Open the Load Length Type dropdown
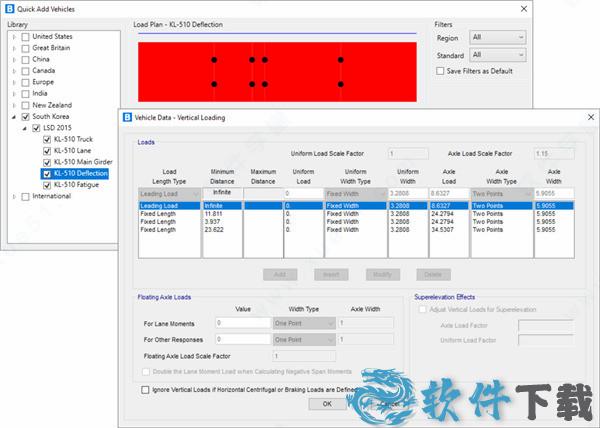The width and height of the screenshot is (600, 428). pyautogui.click(x=168, y=191)
